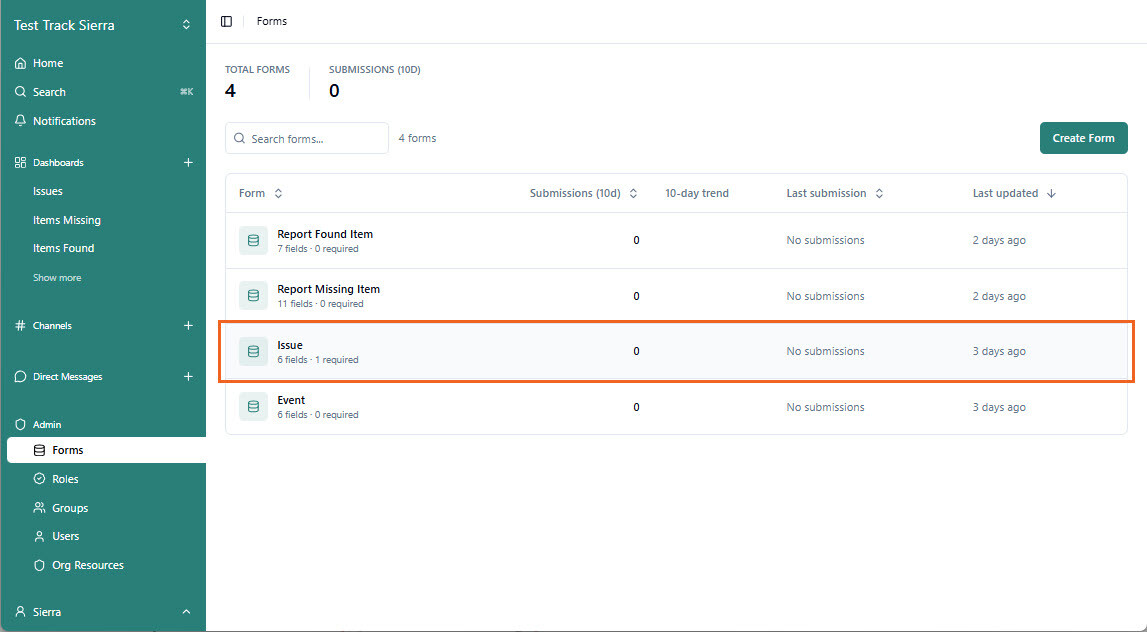Expand the Sierra user menu chevron
Image resolution: width=1147 pixels, height=632 pixels.
click(x=186, y=612)
